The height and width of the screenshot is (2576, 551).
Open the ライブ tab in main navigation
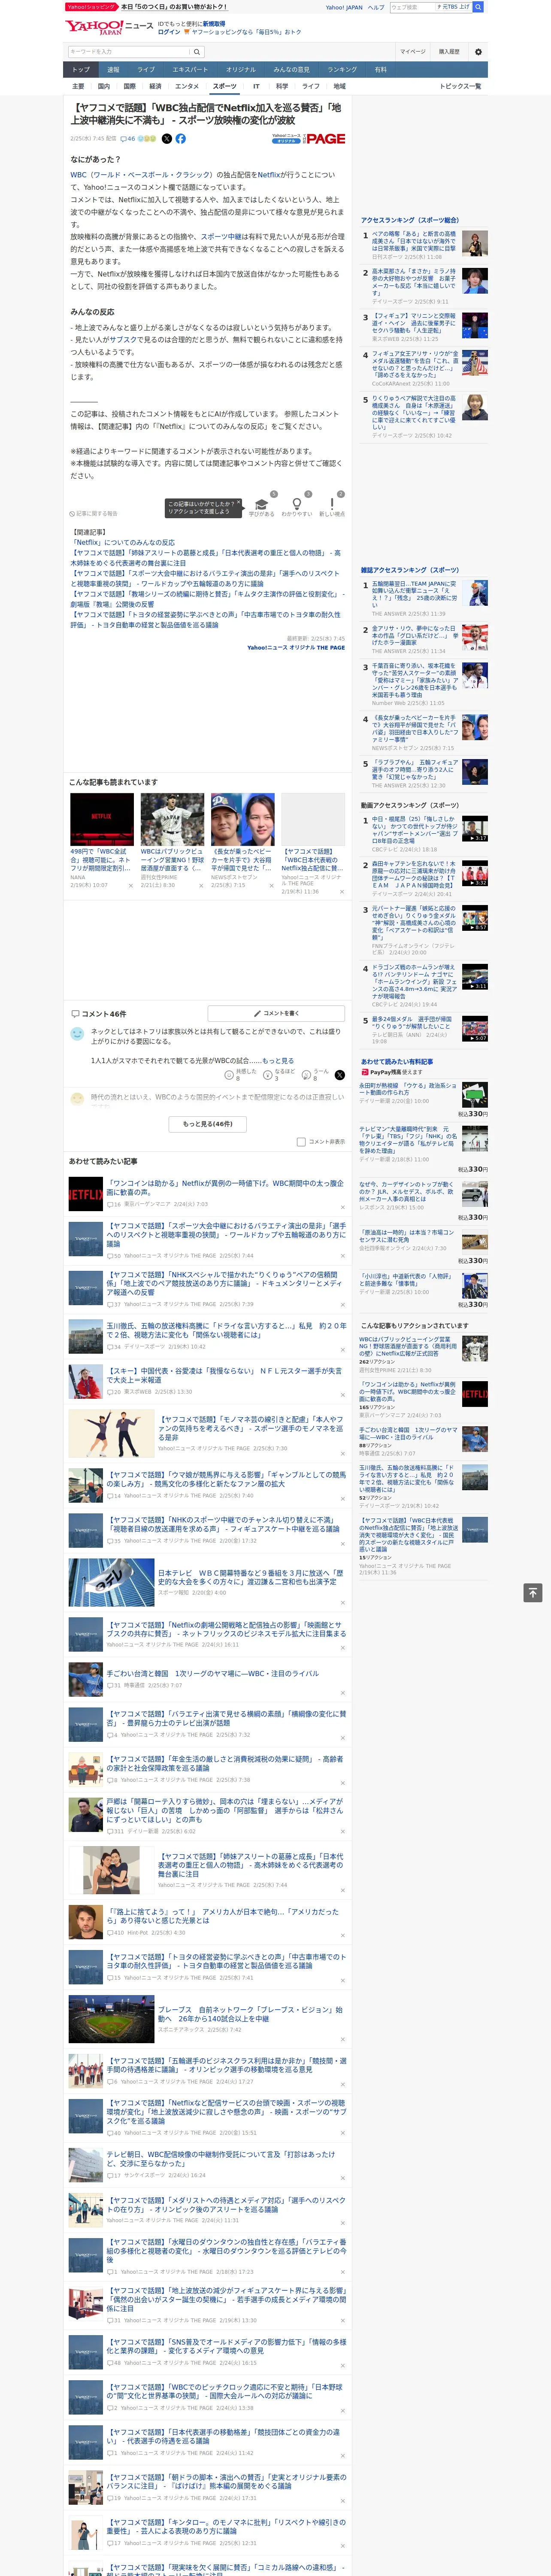[x=146, y=70]
